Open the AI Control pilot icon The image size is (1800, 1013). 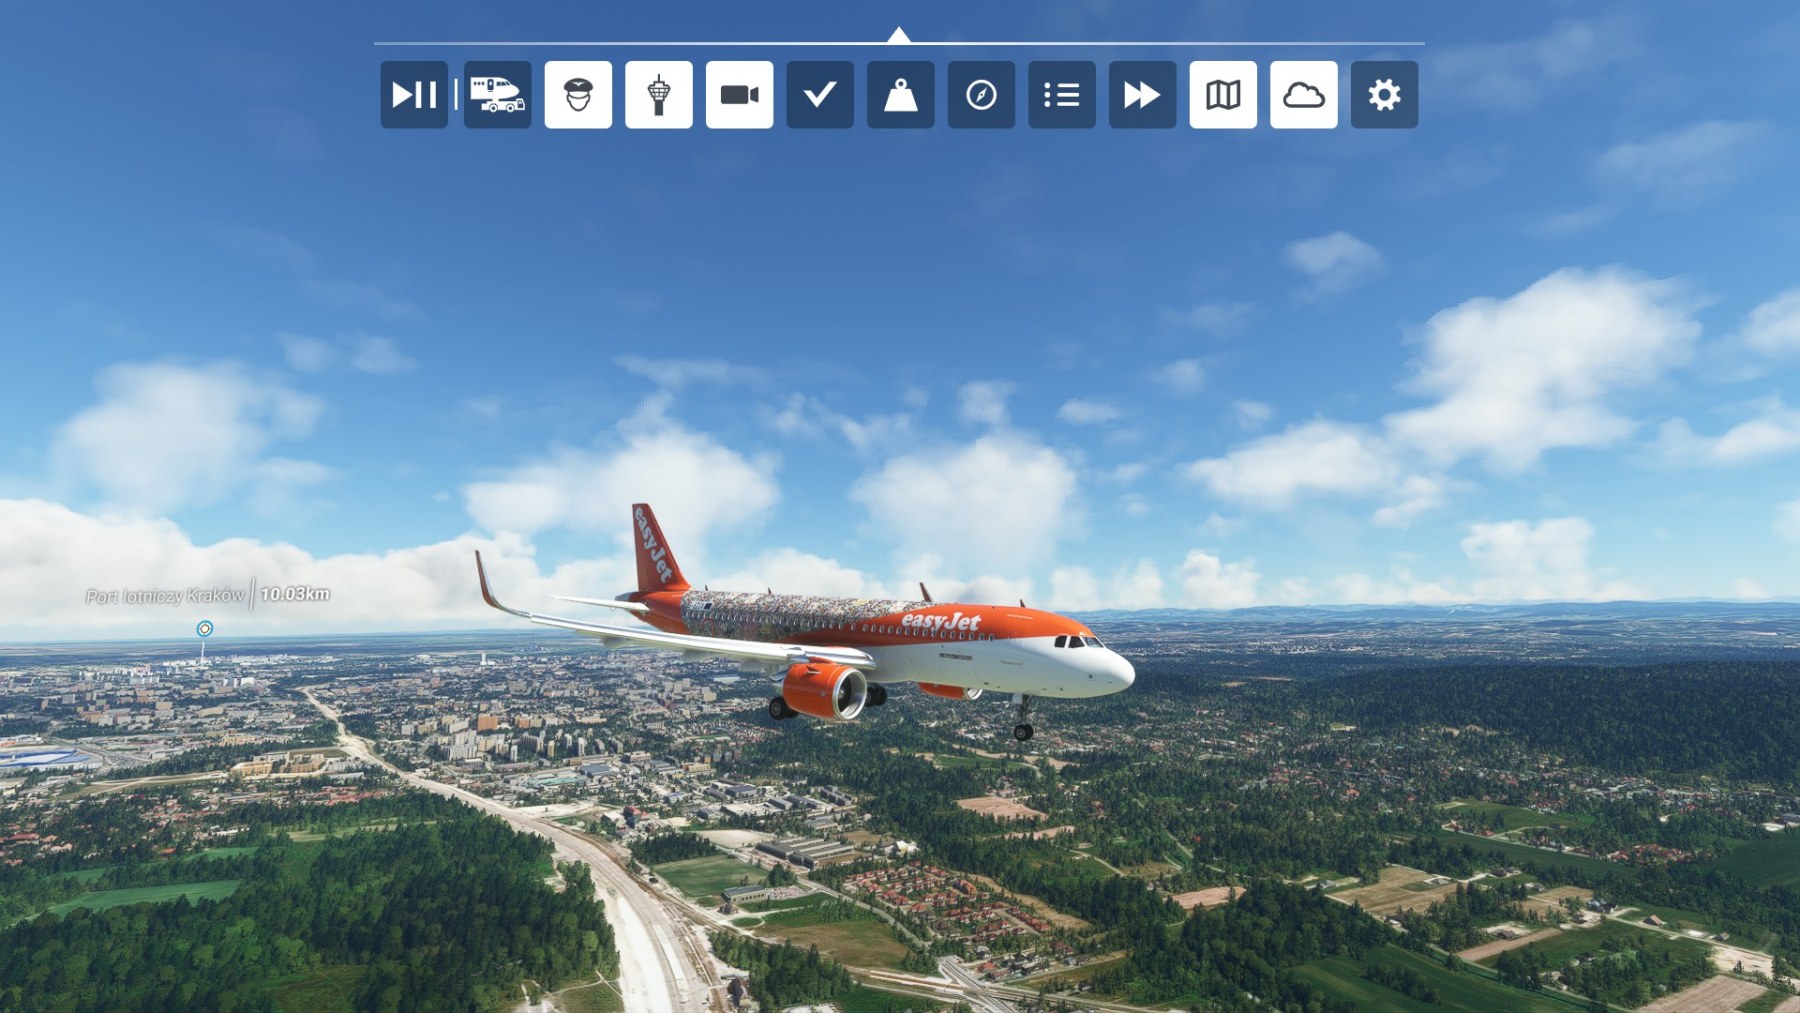point(578,95)
